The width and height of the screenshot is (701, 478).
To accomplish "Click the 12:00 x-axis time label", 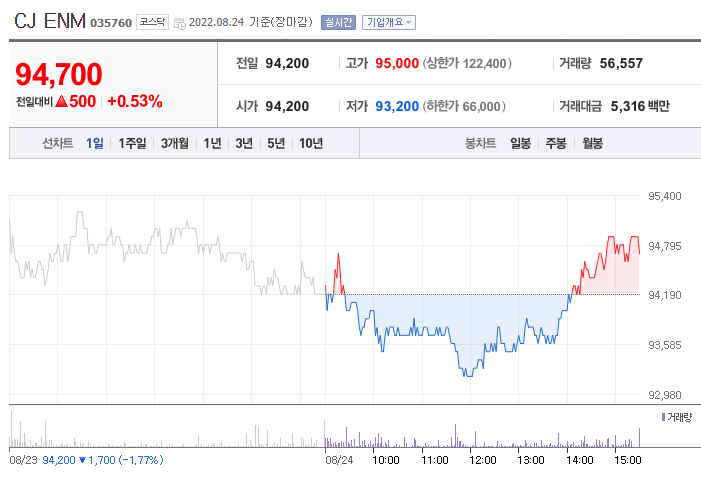I will [x=483, y=460].
